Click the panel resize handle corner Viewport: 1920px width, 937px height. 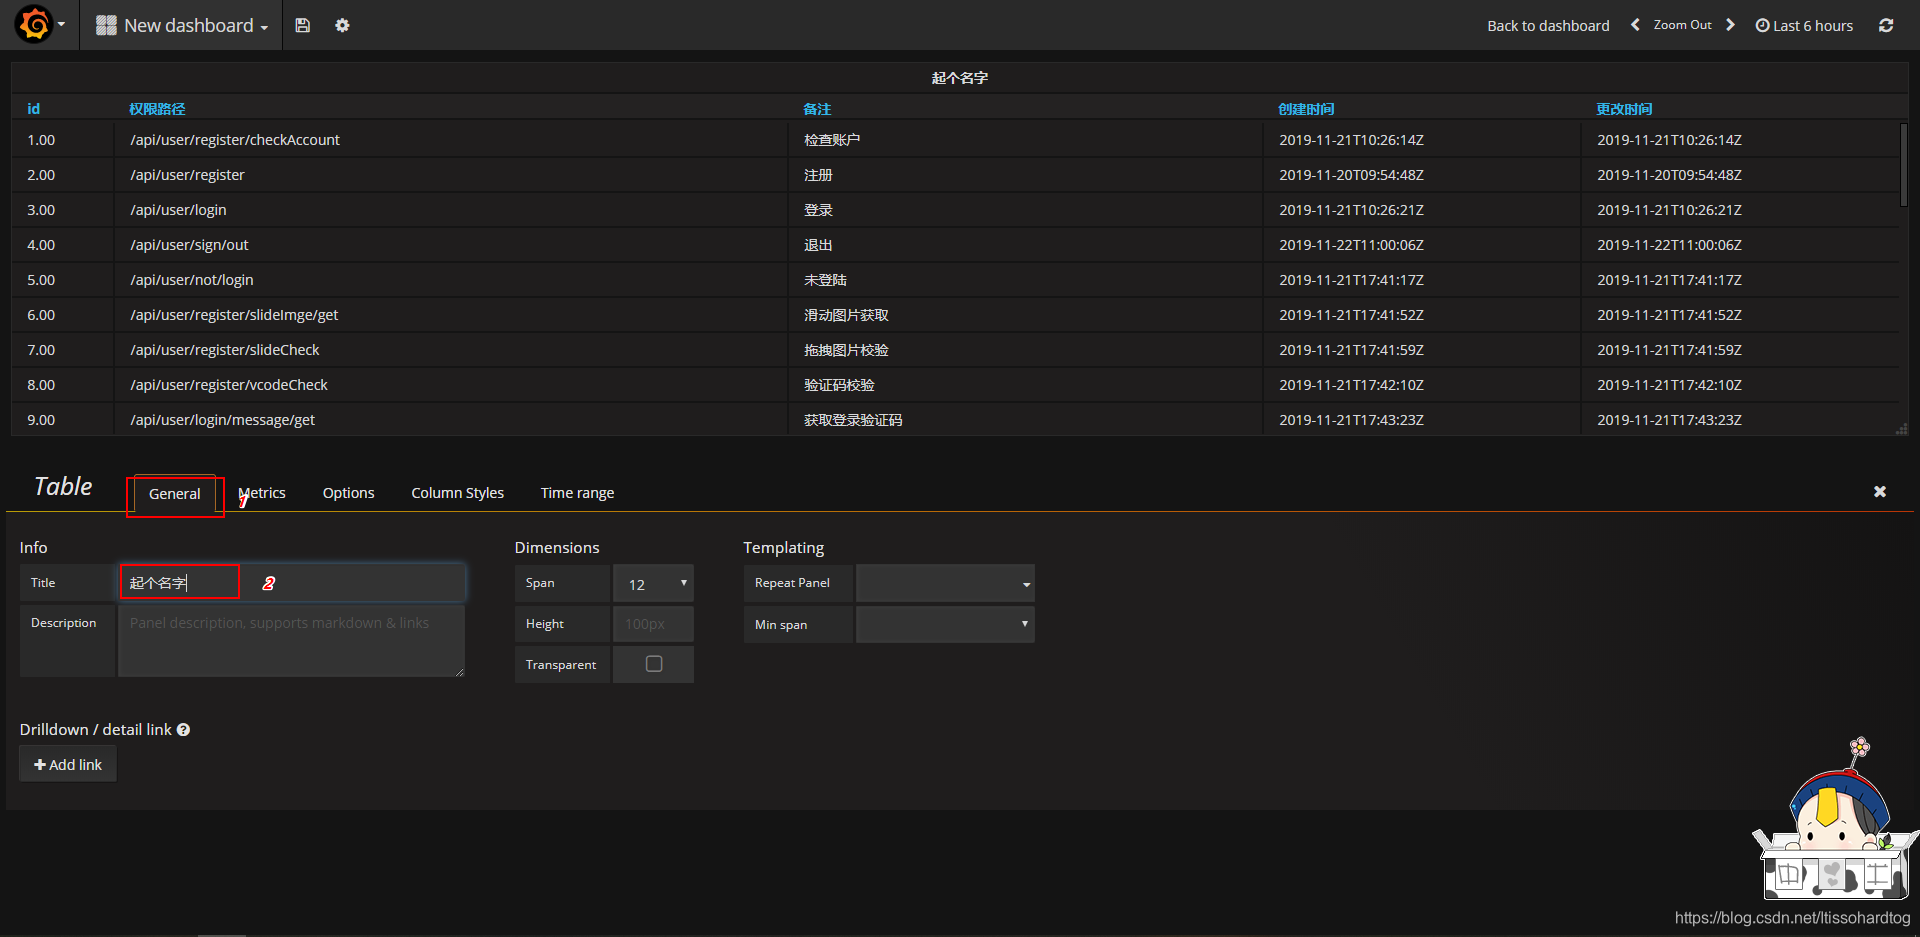pyautogui.click(x=1901, y=428)
